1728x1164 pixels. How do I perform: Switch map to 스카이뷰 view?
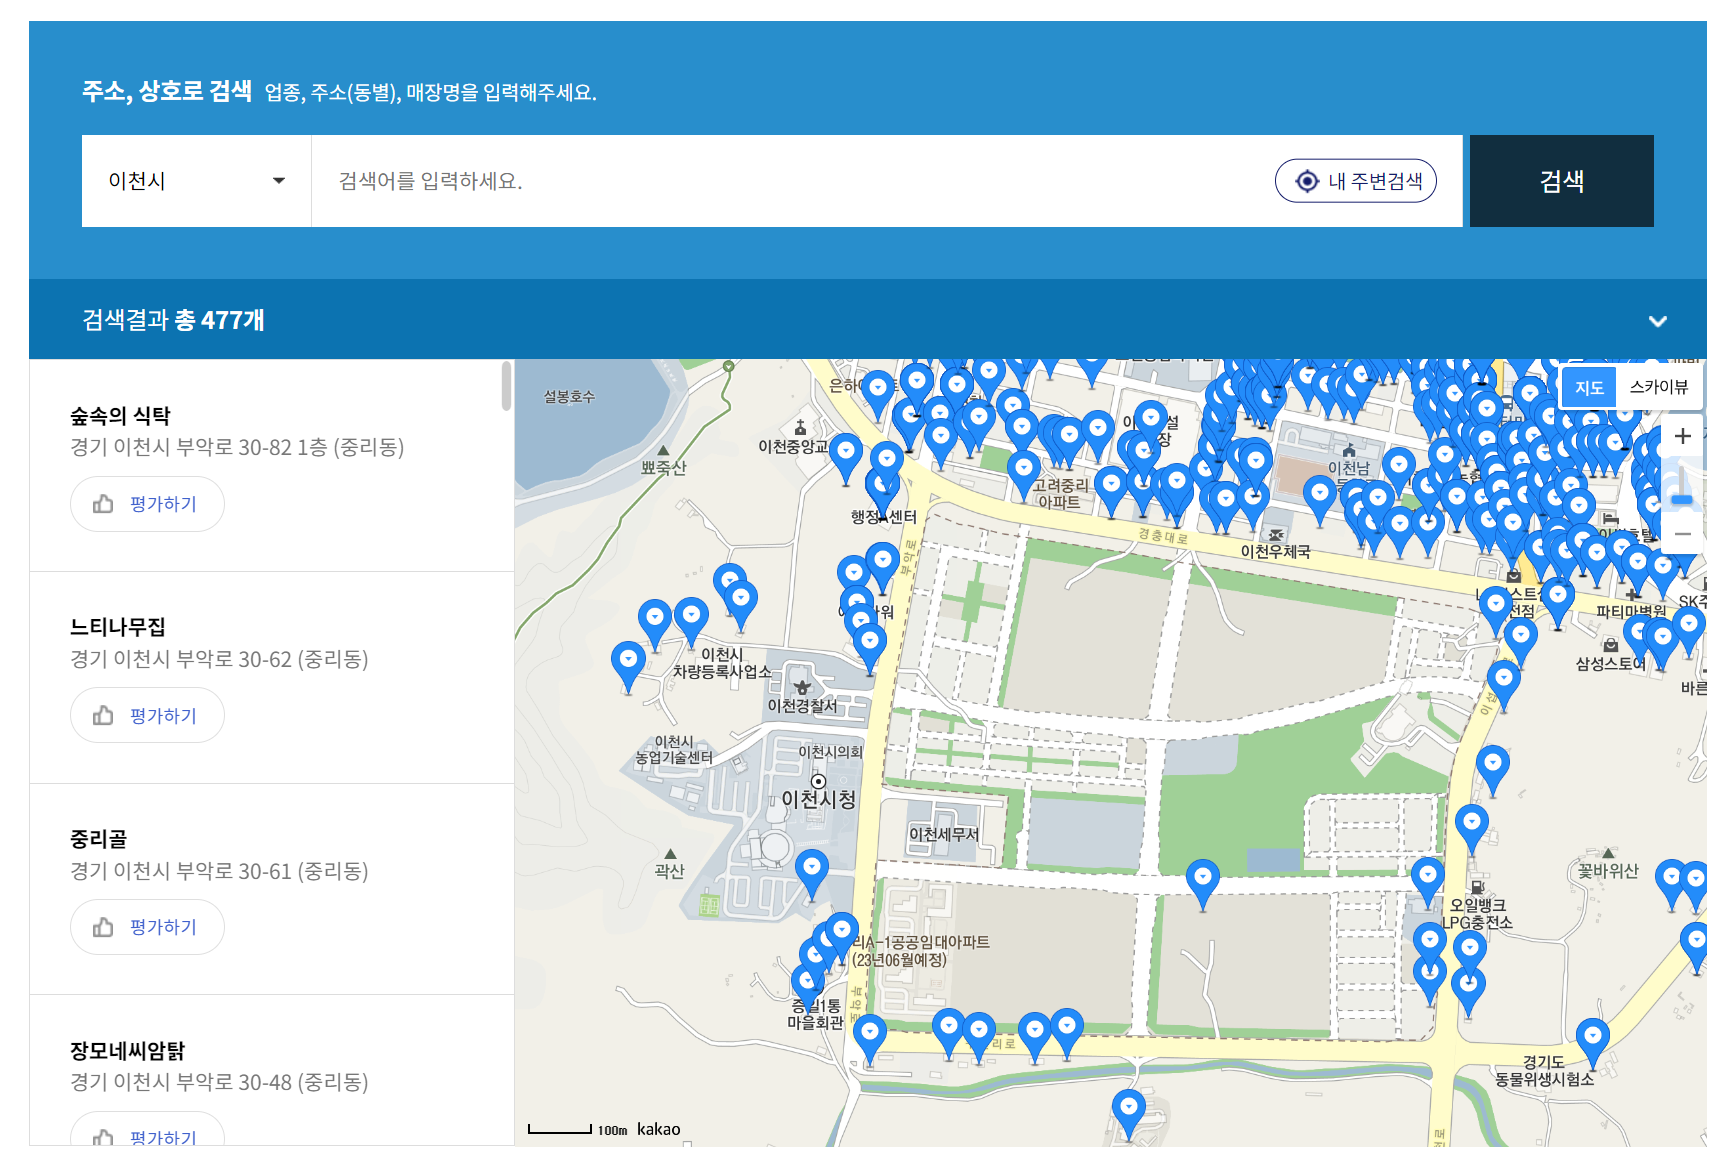coord(1658,388)
